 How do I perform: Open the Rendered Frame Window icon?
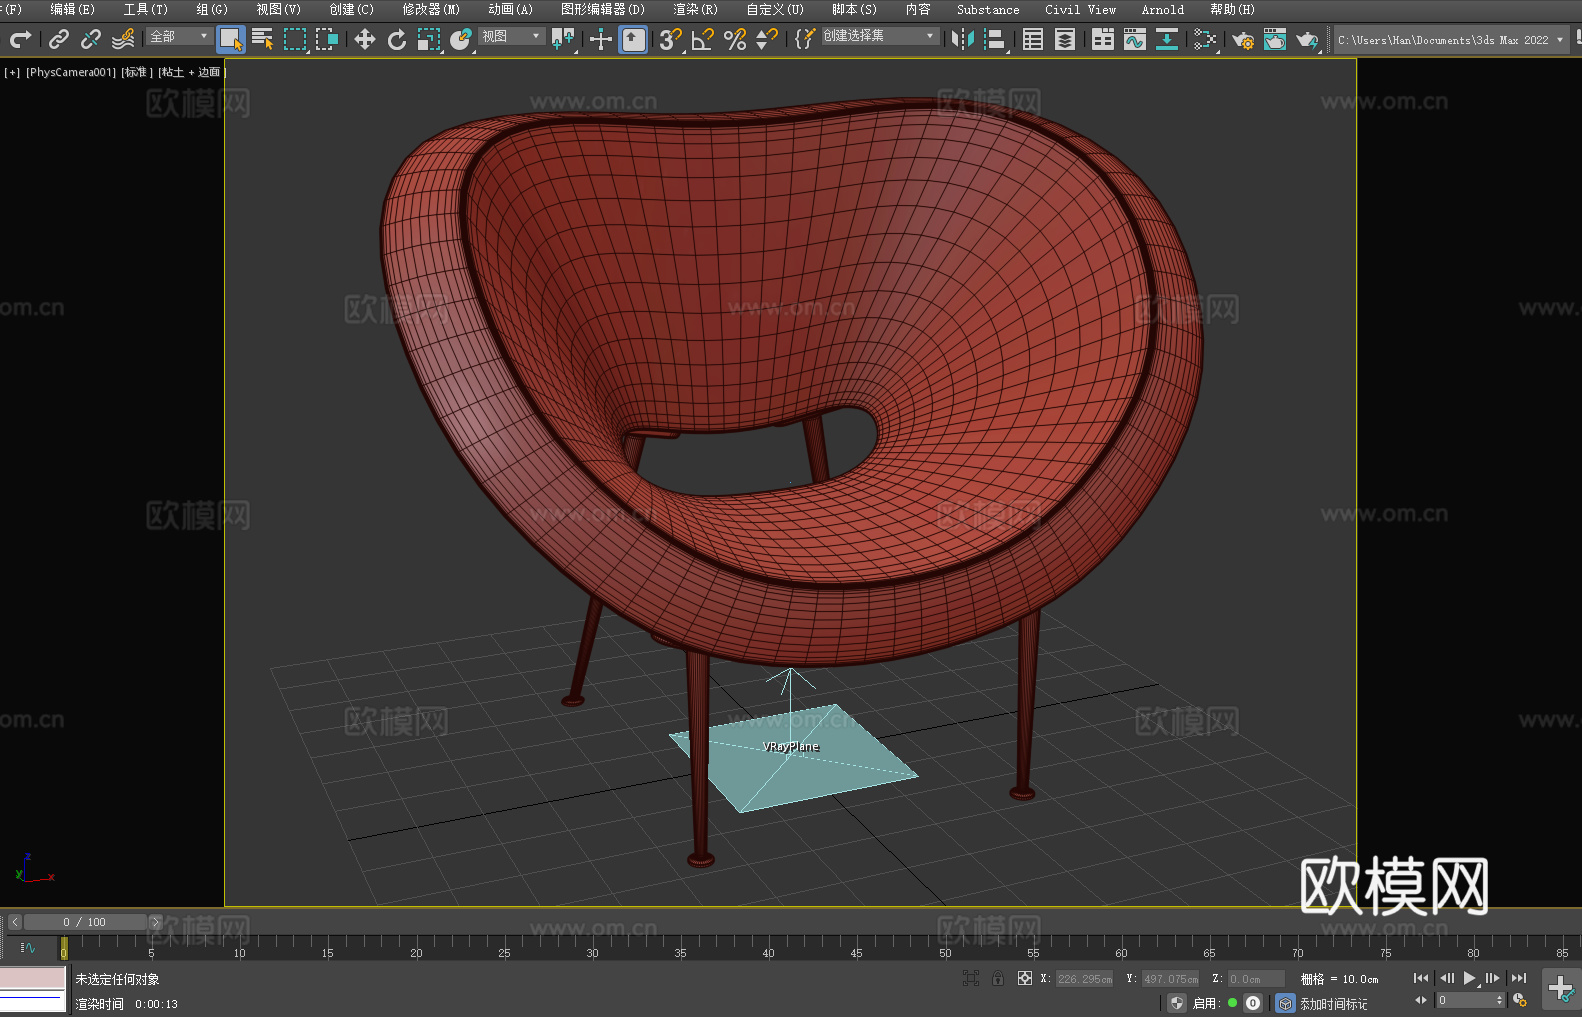1275,39
